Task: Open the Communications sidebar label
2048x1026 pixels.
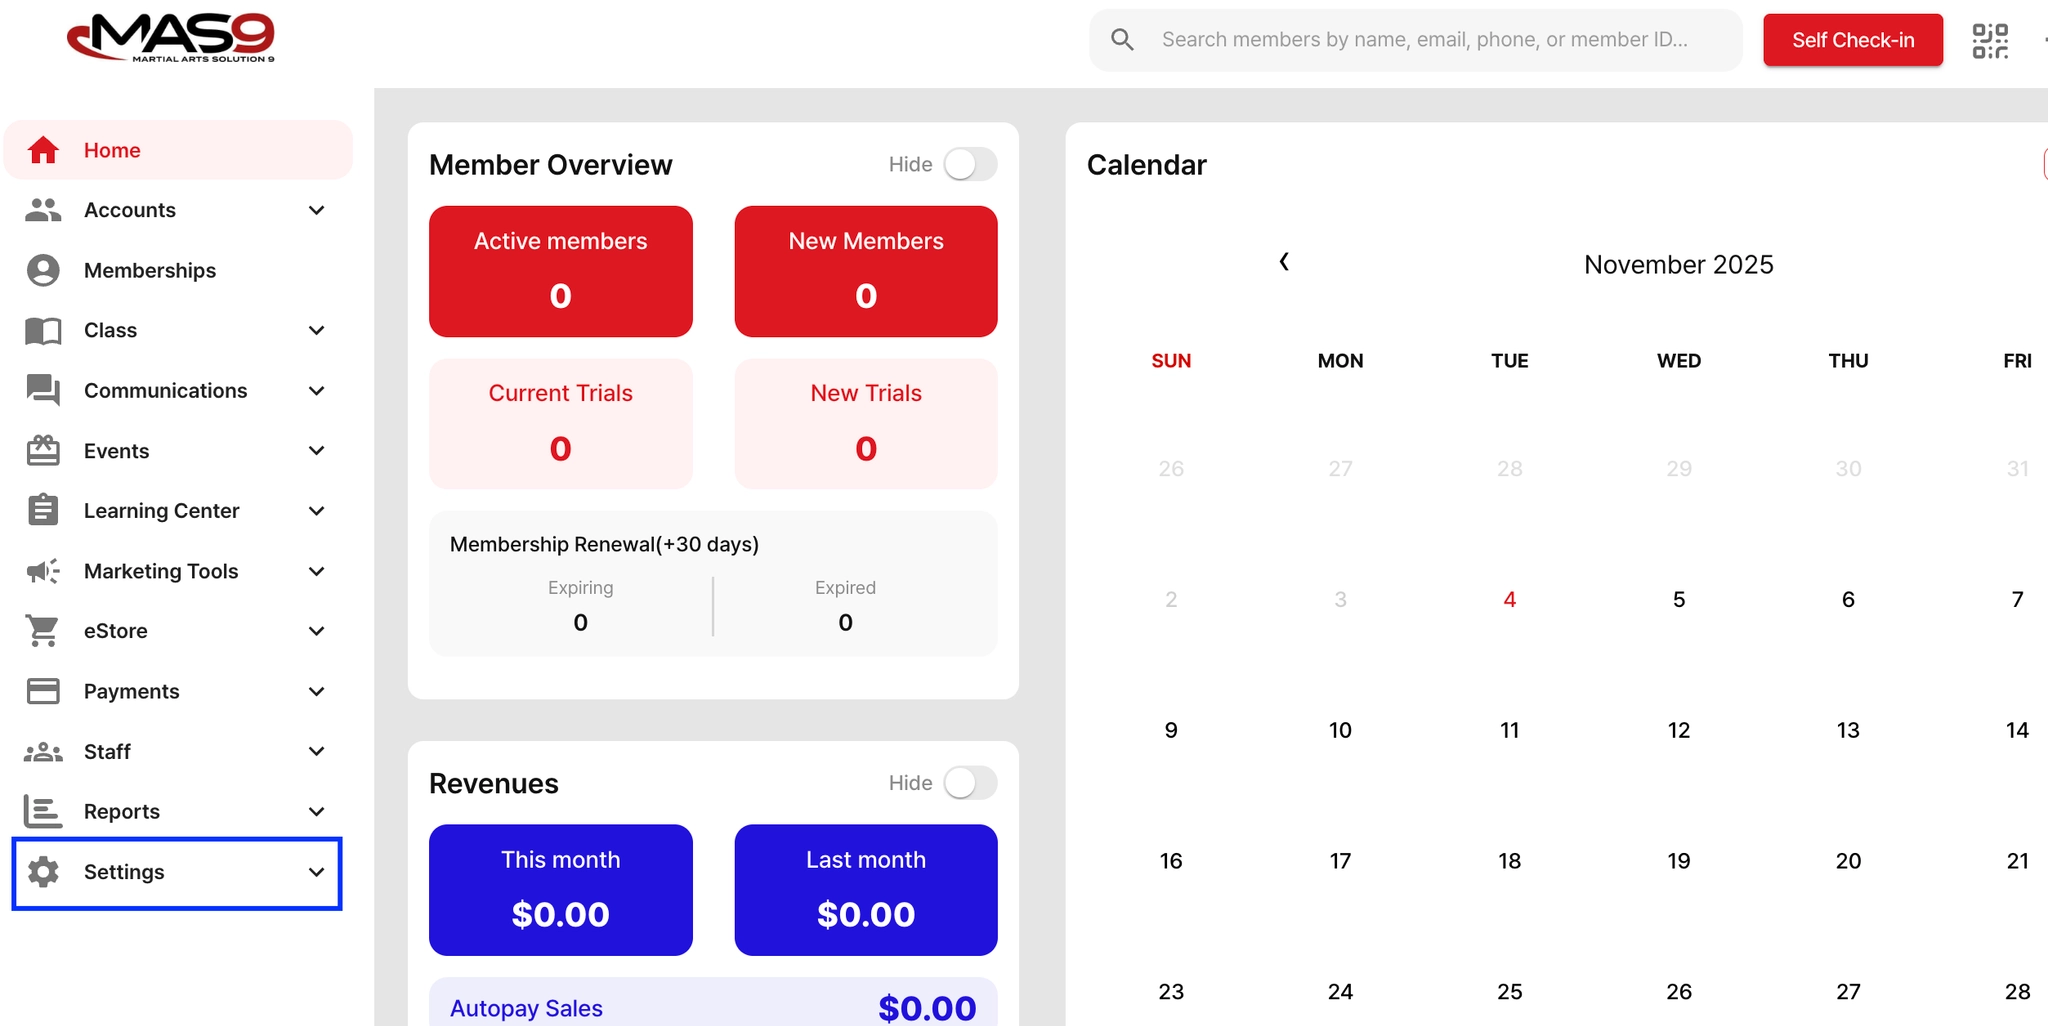Action: 166,390
